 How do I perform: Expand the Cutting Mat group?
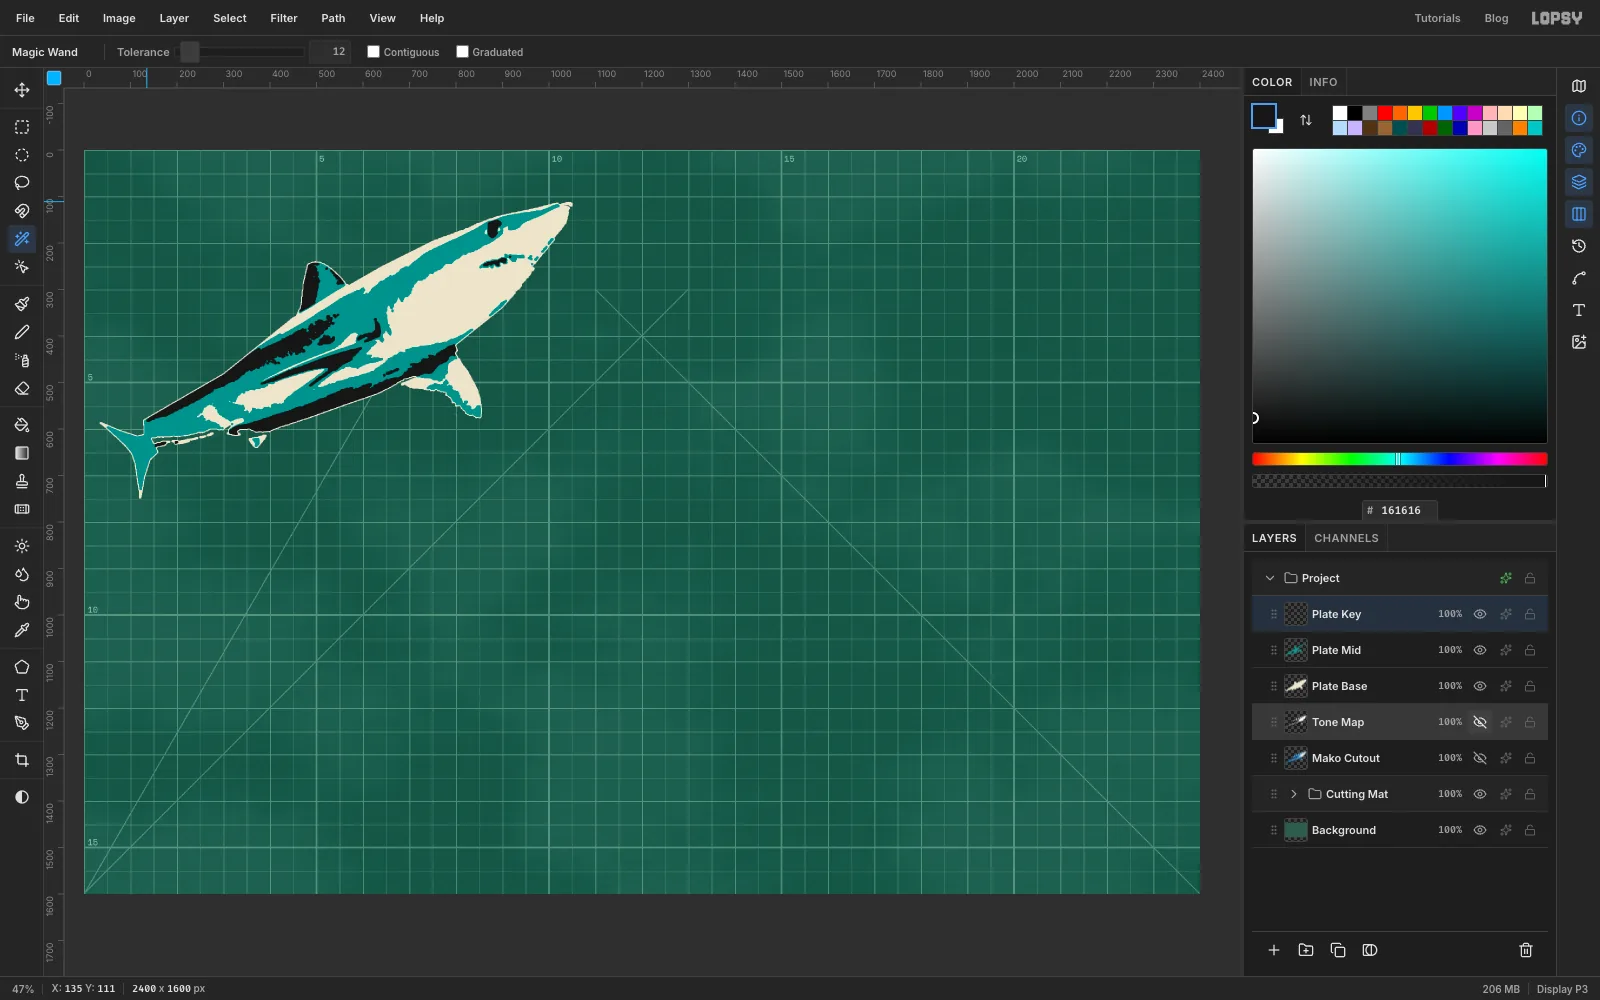[1294, 794]
